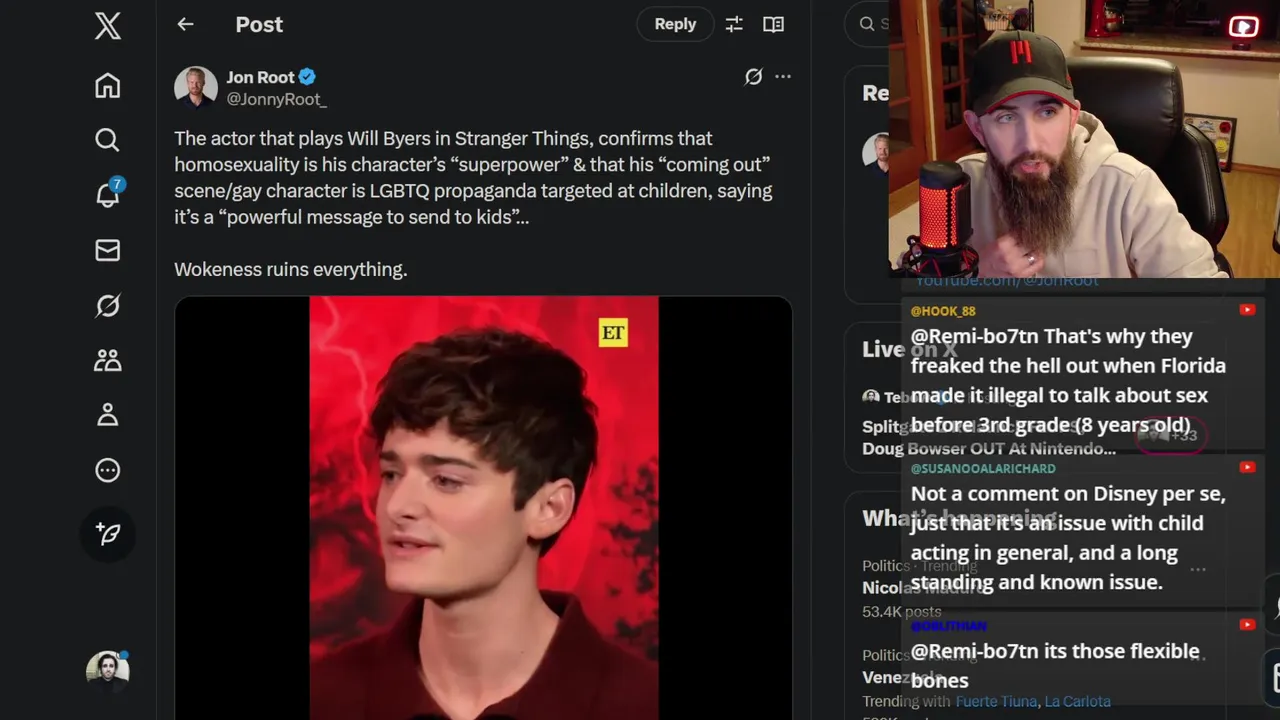Compose a new post with feather button
The width and height of the screenshot is (1280, 720).
point(108,534)
